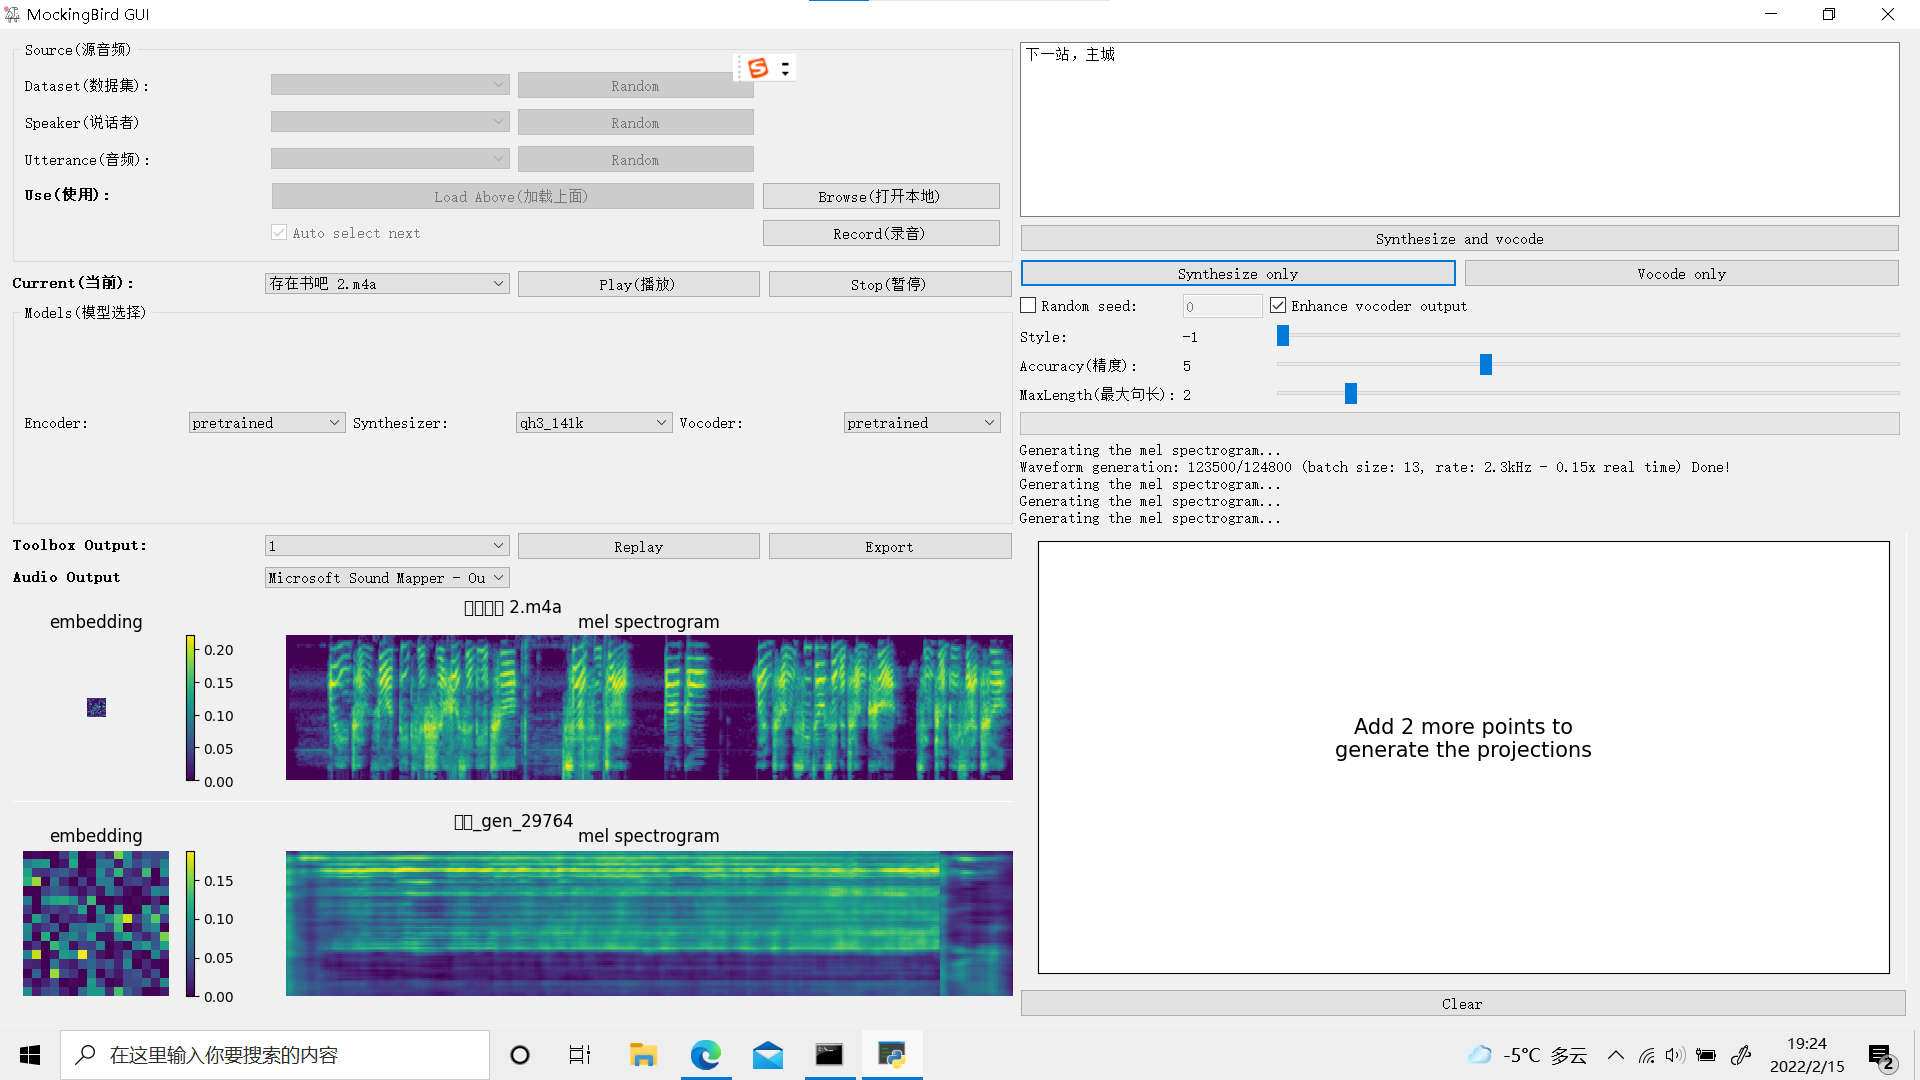The height and width of the screenshot is (1080, 1920).
Task: Open network status tray icon
Action: click(1647, 1055)
